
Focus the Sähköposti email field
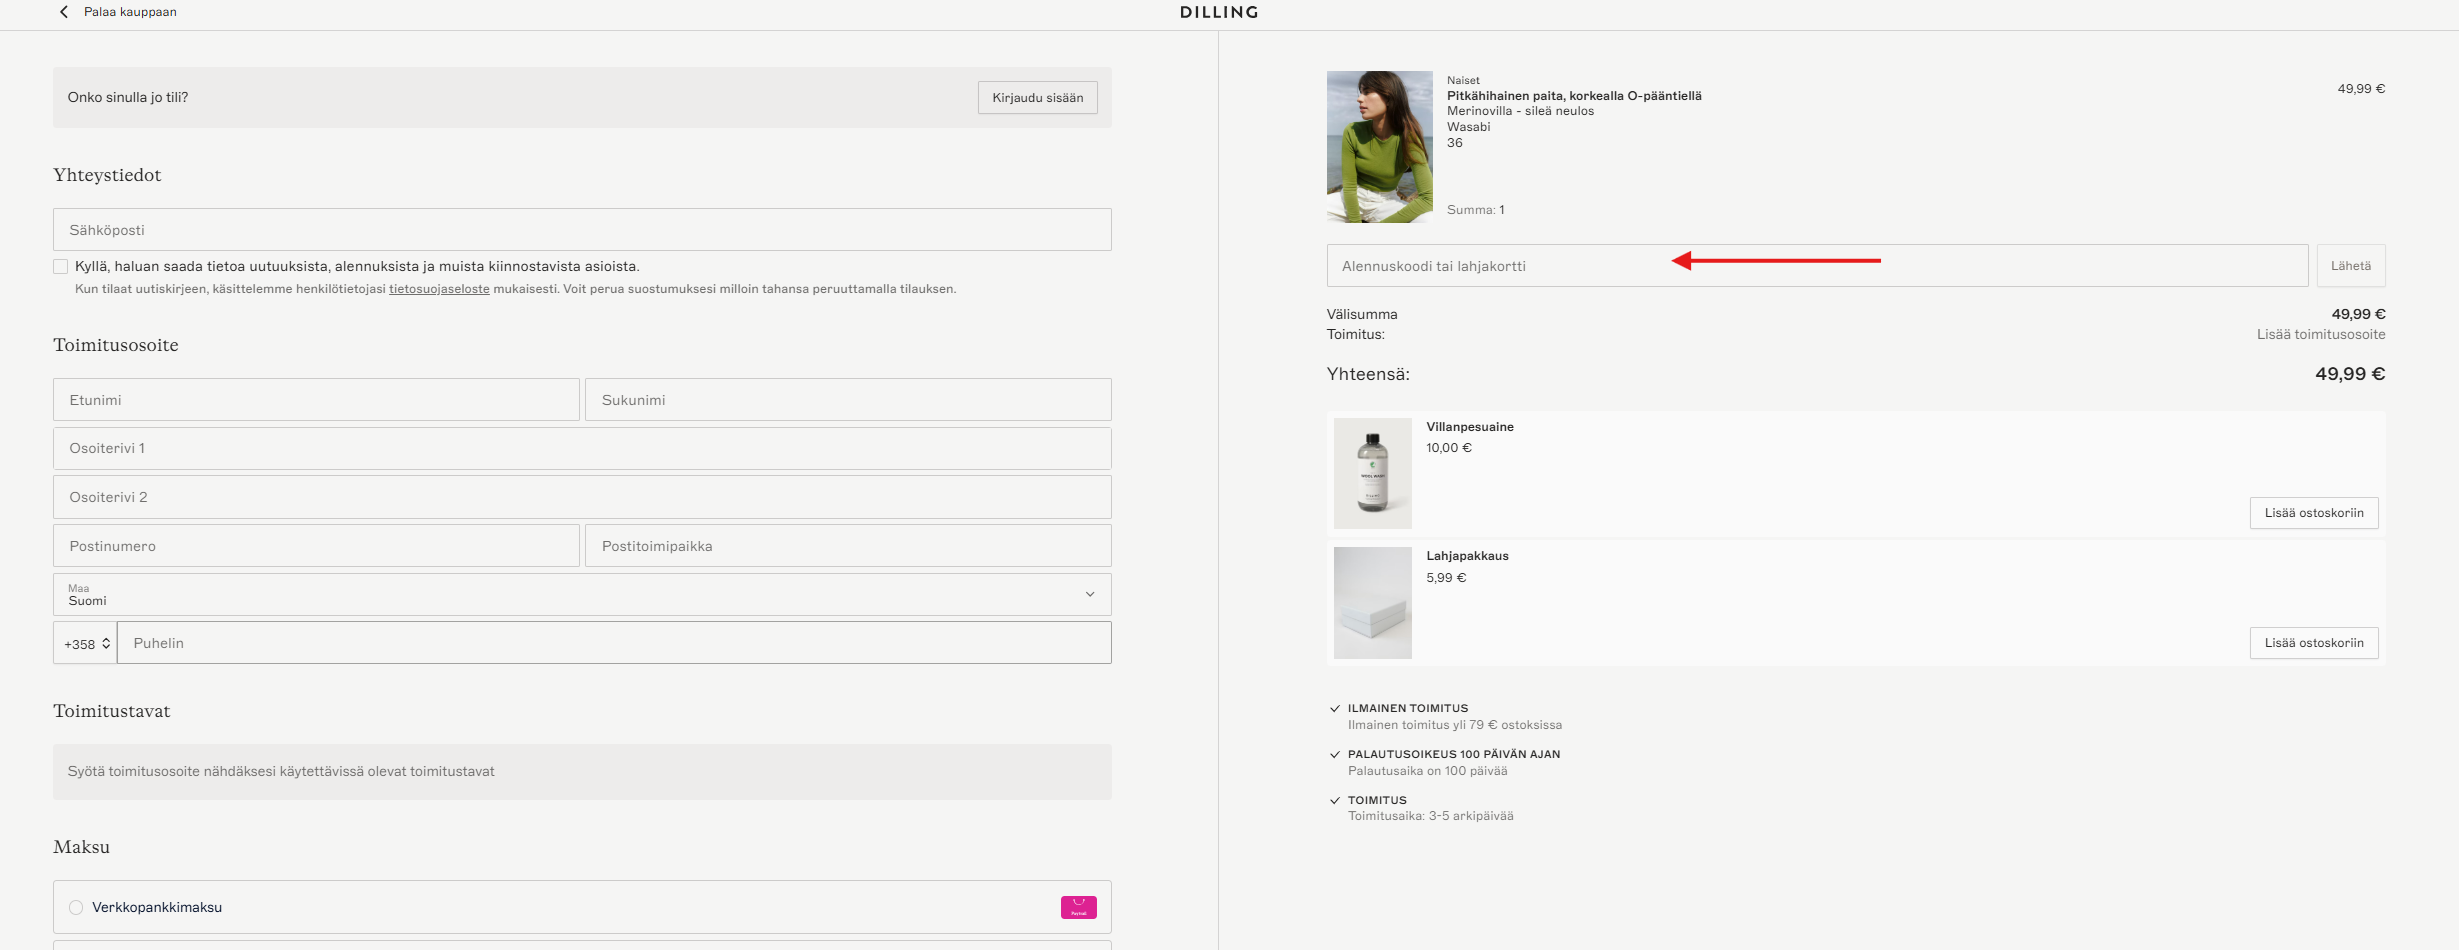pyautogui.click(x=582, y=229)
